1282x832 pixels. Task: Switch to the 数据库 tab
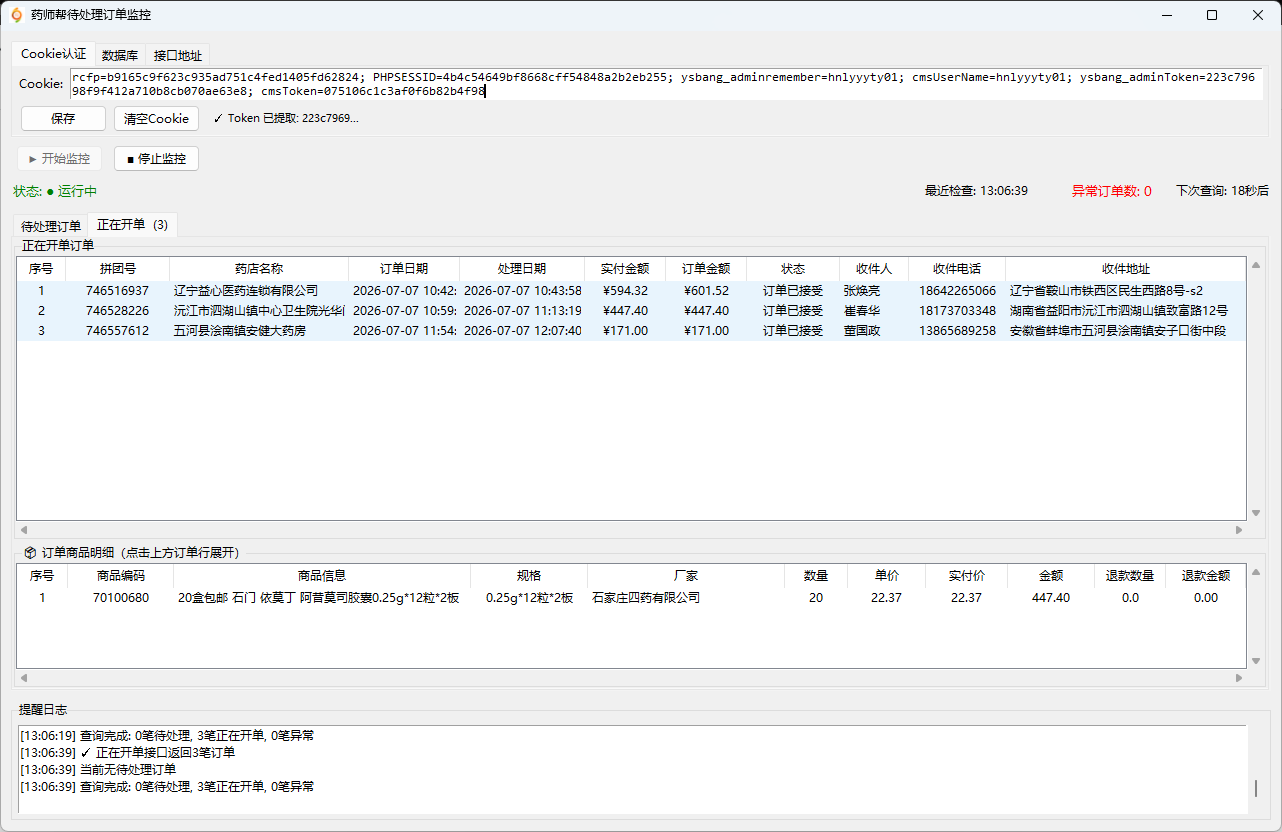click(x=120, y=55)
